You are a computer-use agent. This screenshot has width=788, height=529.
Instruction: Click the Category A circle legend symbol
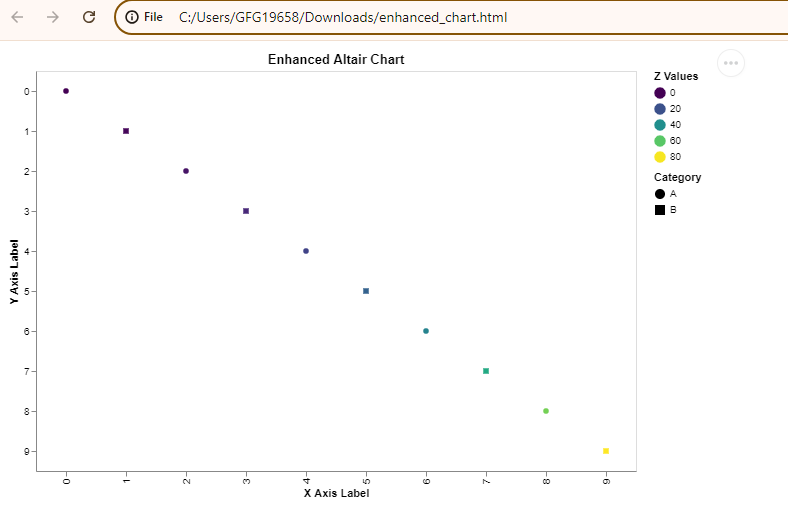point(660,193)
